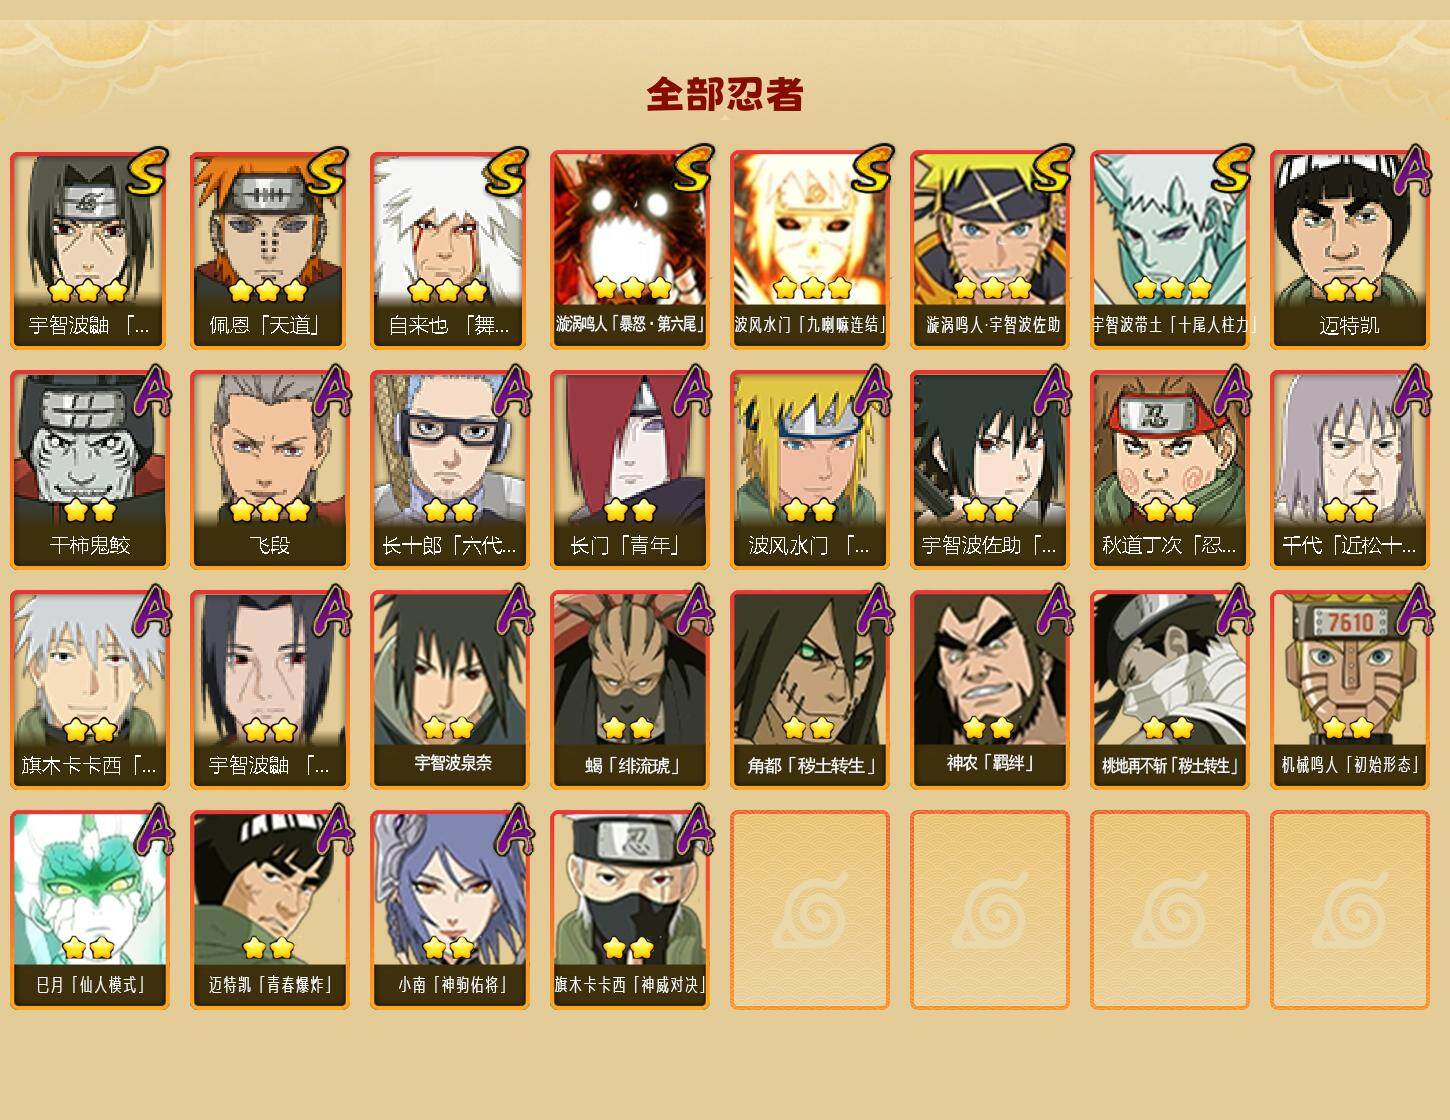Open the 旗木卡卡西「神威对决」 card
The width and height of the screenshot is (1450, 1120).
point(630,910)
